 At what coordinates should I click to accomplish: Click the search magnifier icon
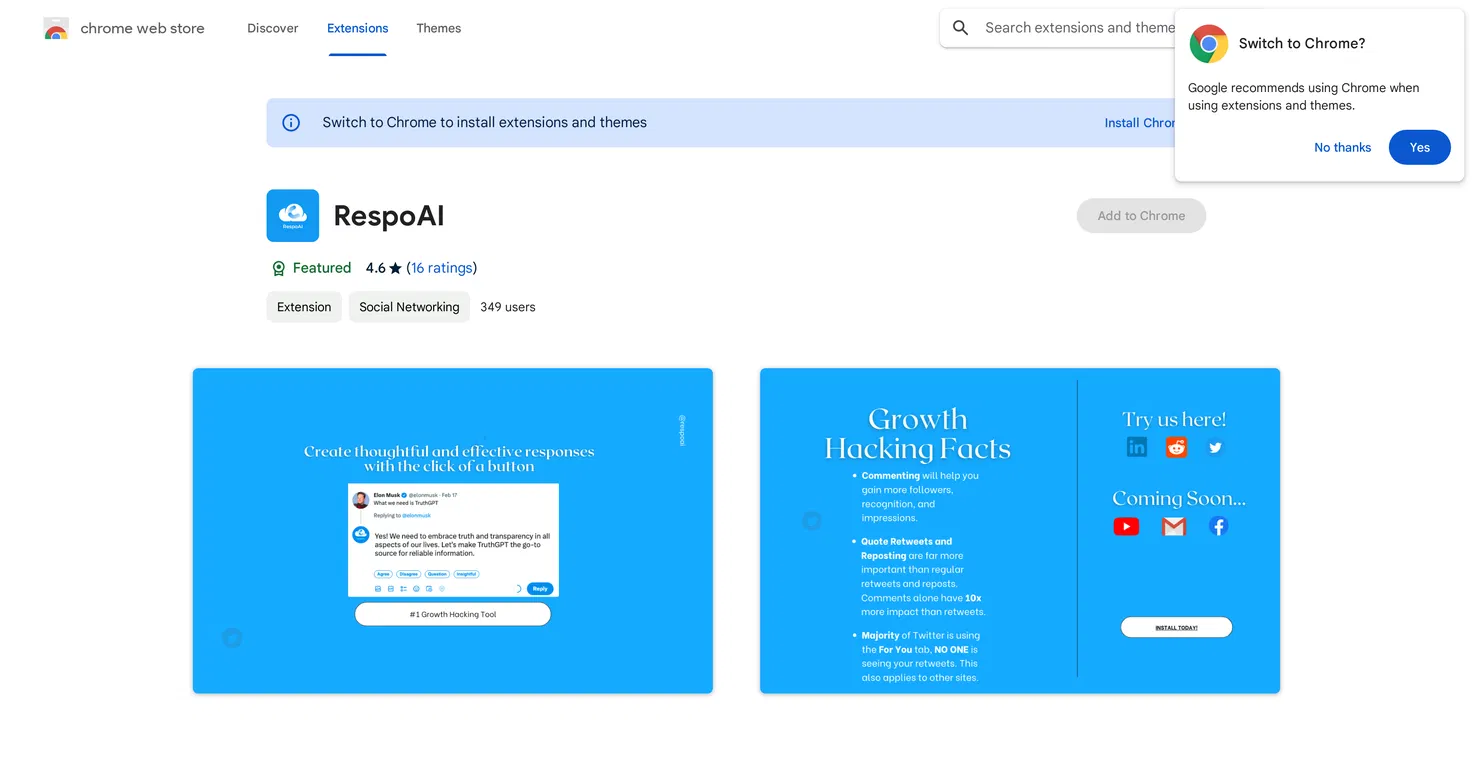pos(960,28)
